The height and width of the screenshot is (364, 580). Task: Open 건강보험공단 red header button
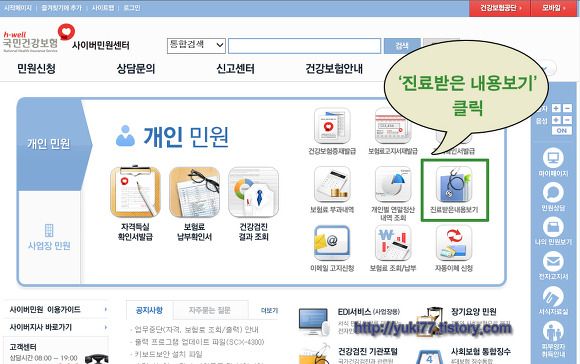pos(500,8)
